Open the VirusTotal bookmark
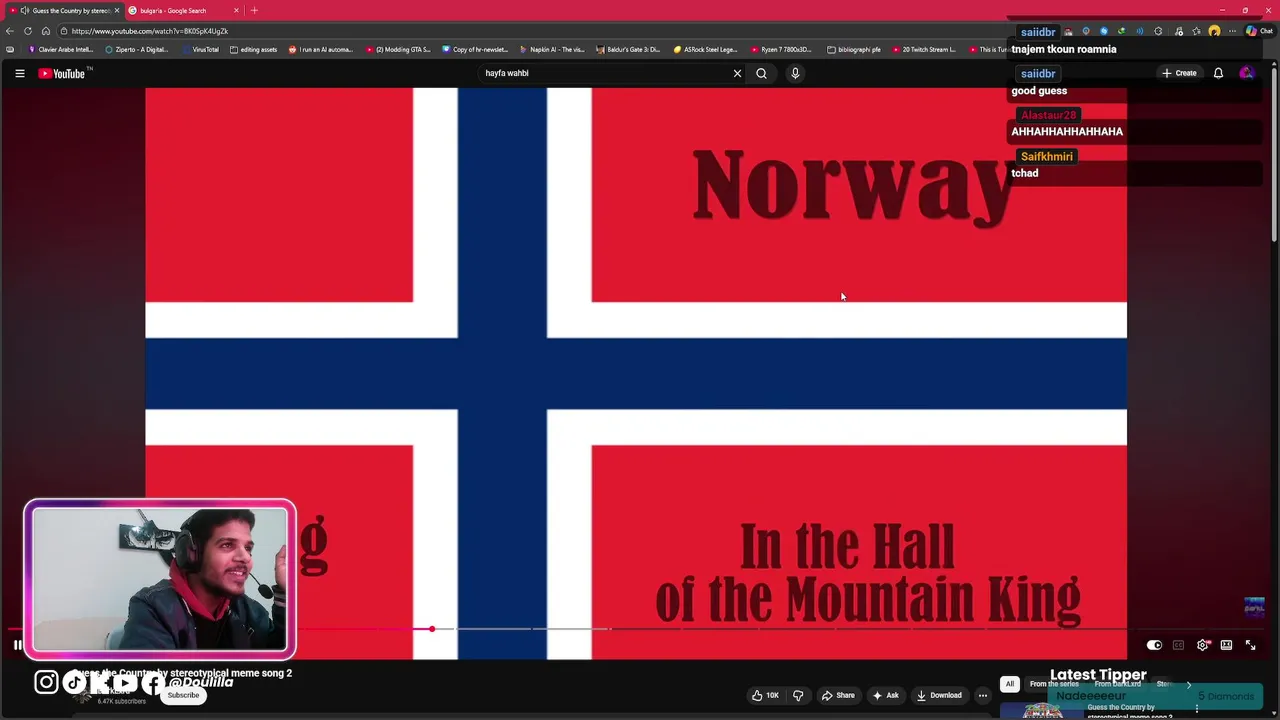This screenshot has width=1280, height=720. tap(200, 49)
